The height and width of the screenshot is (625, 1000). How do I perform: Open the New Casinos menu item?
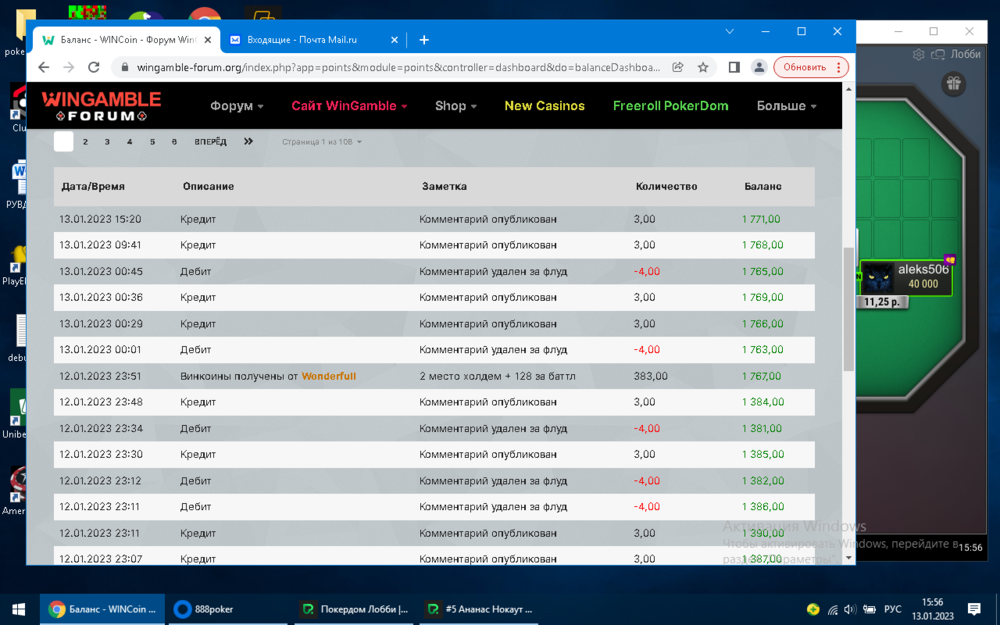coord(544,106)
